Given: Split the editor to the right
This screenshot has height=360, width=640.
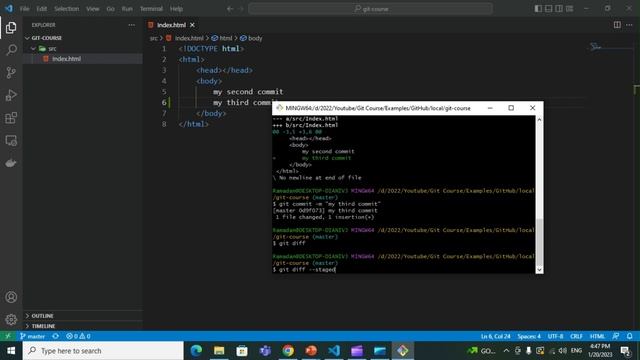Looking at the screenshot, I should coord(617,25).
